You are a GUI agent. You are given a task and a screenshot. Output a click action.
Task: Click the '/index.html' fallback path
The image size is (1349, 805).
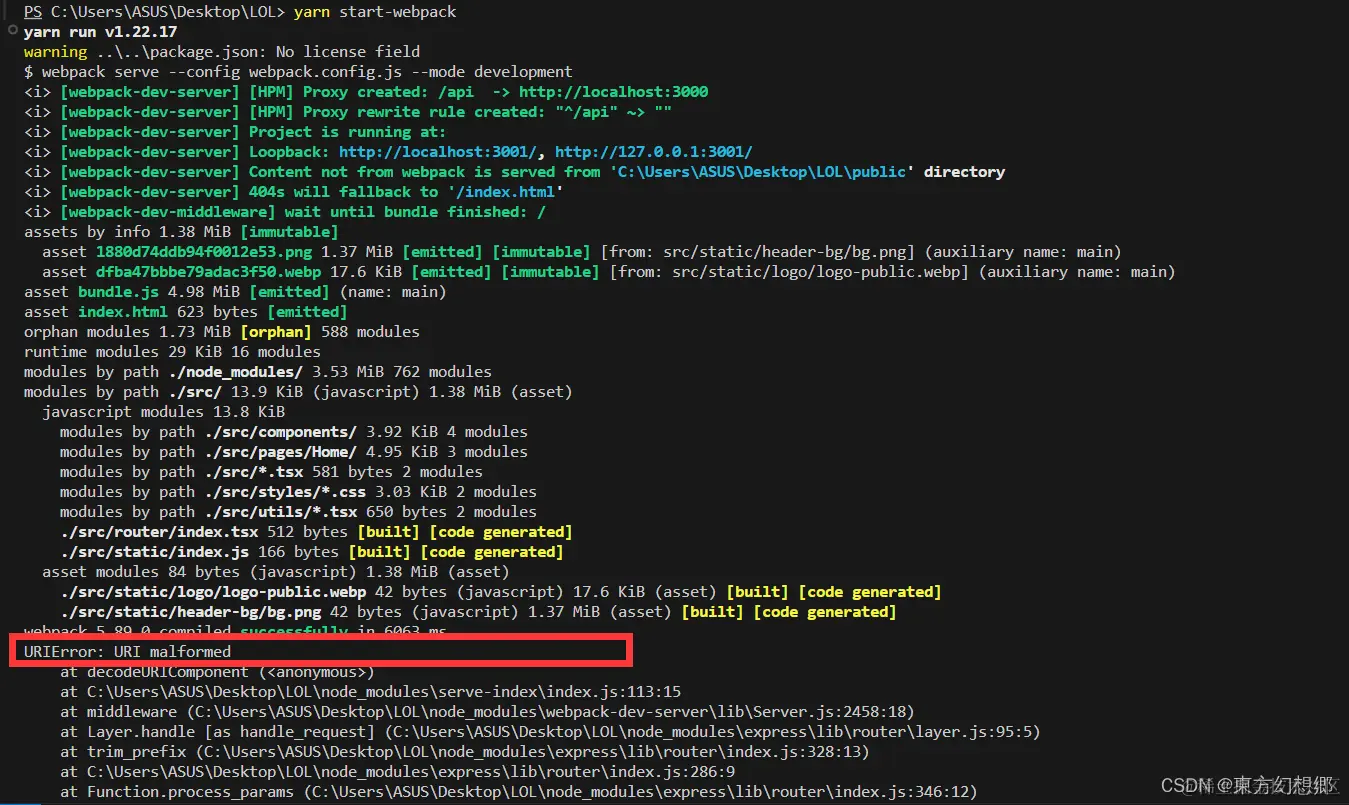point(505,192)
